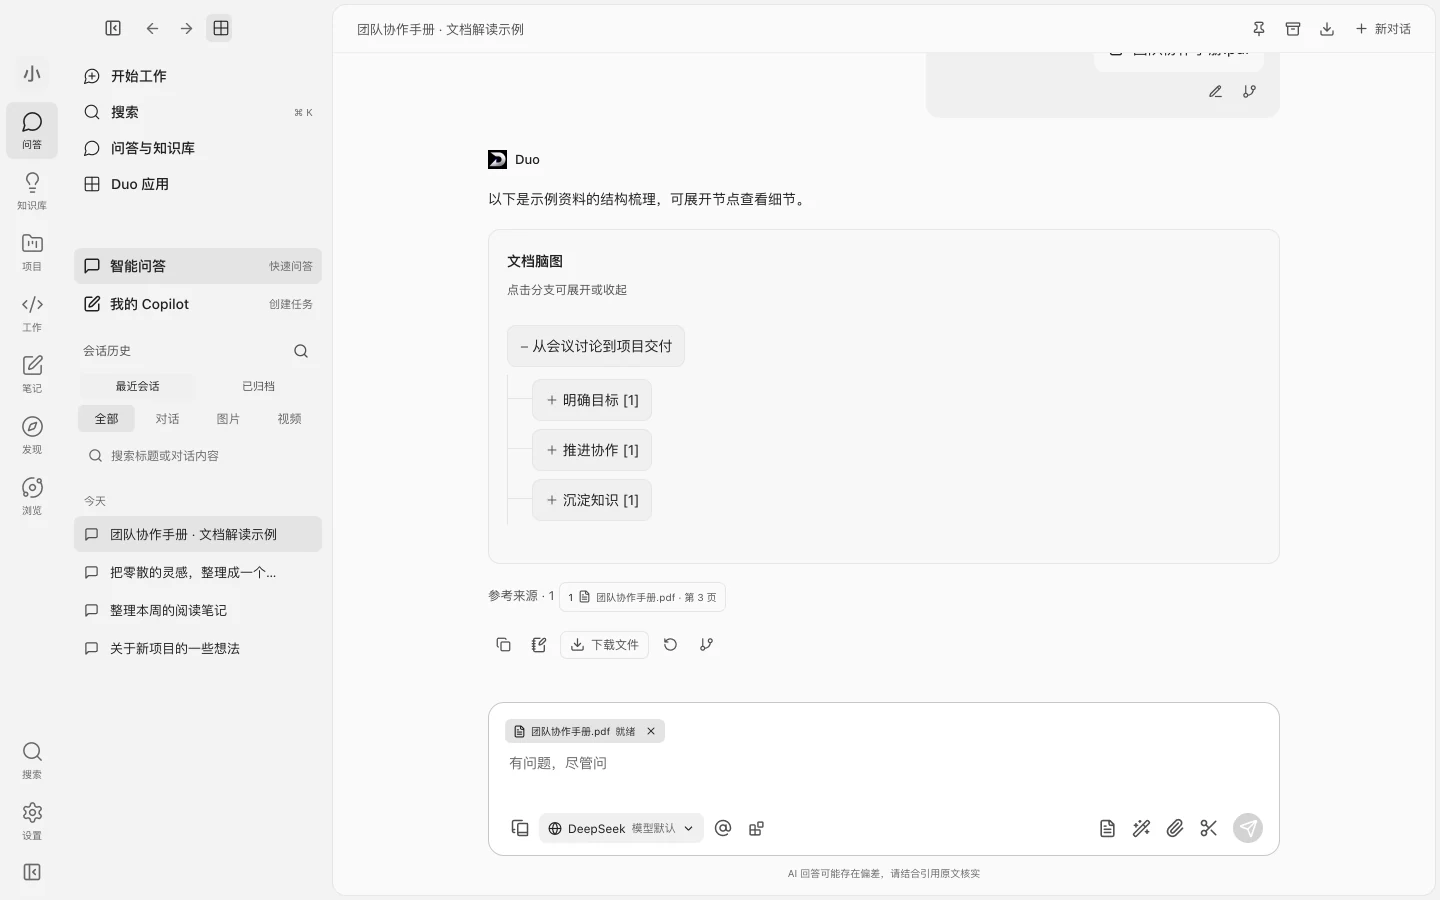This screenshot has height=900, width=1440.
Task: Collapse 从会议讨论到项目交付 root node
Action: [x=596, y=346]
